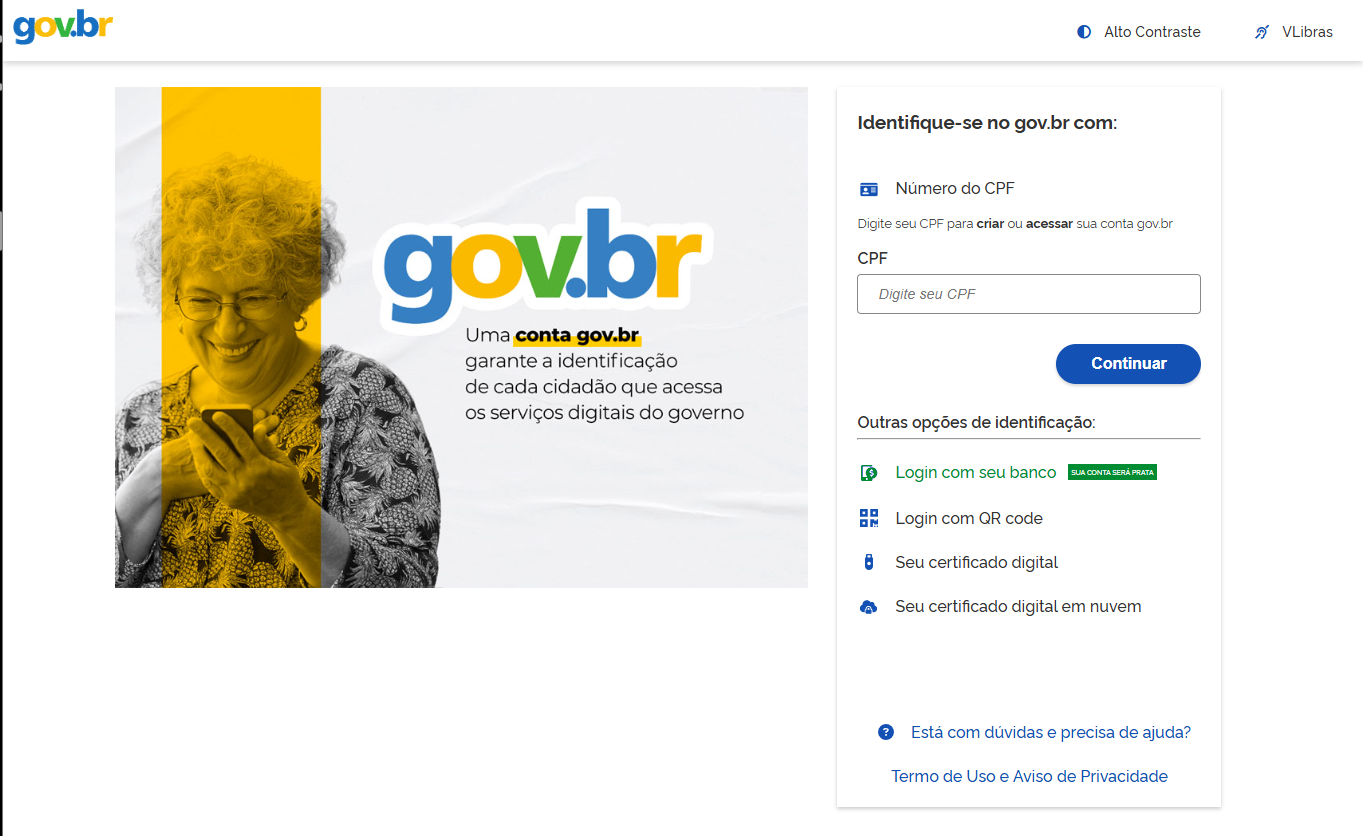The image size is (1363, 836).
Task: Click the USB digital certificate icon
Action: [868, 562]
